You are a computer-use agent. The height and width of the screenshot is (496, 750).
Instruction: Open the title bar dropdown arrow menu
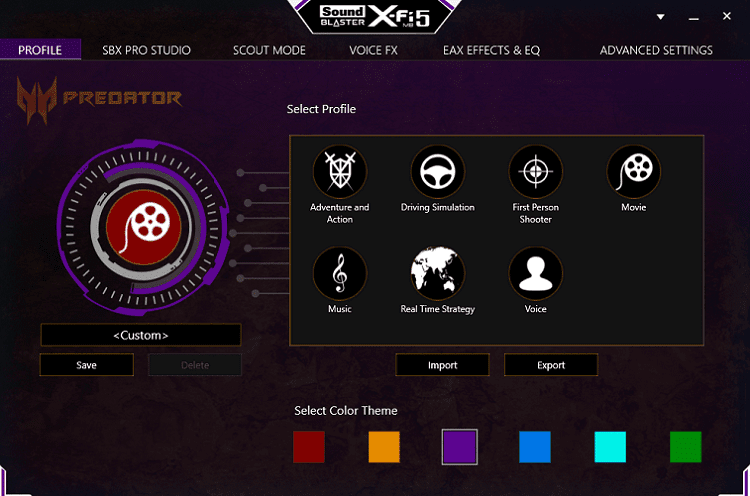[661, 17]
